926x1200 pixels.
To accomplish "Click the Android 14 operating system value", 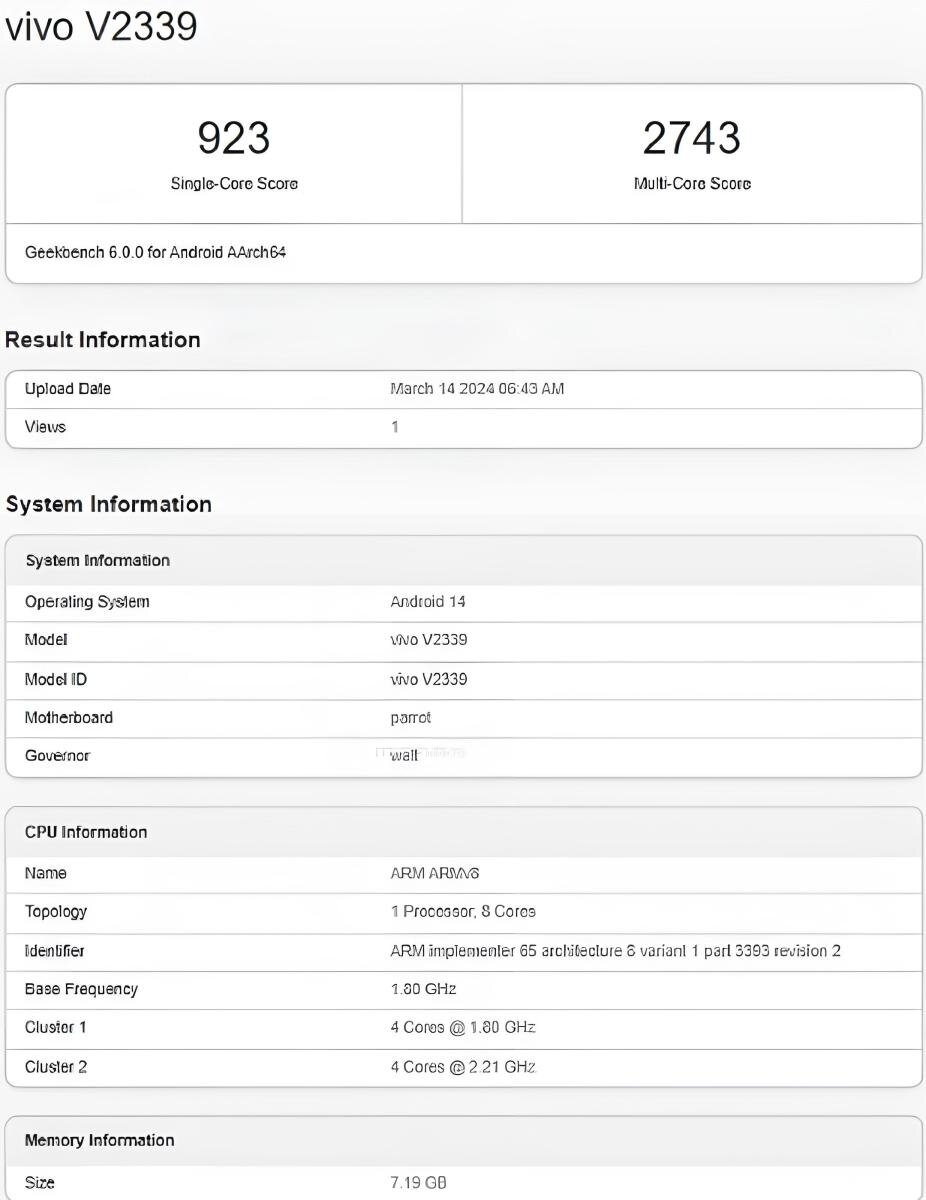I will coord(428,602).
